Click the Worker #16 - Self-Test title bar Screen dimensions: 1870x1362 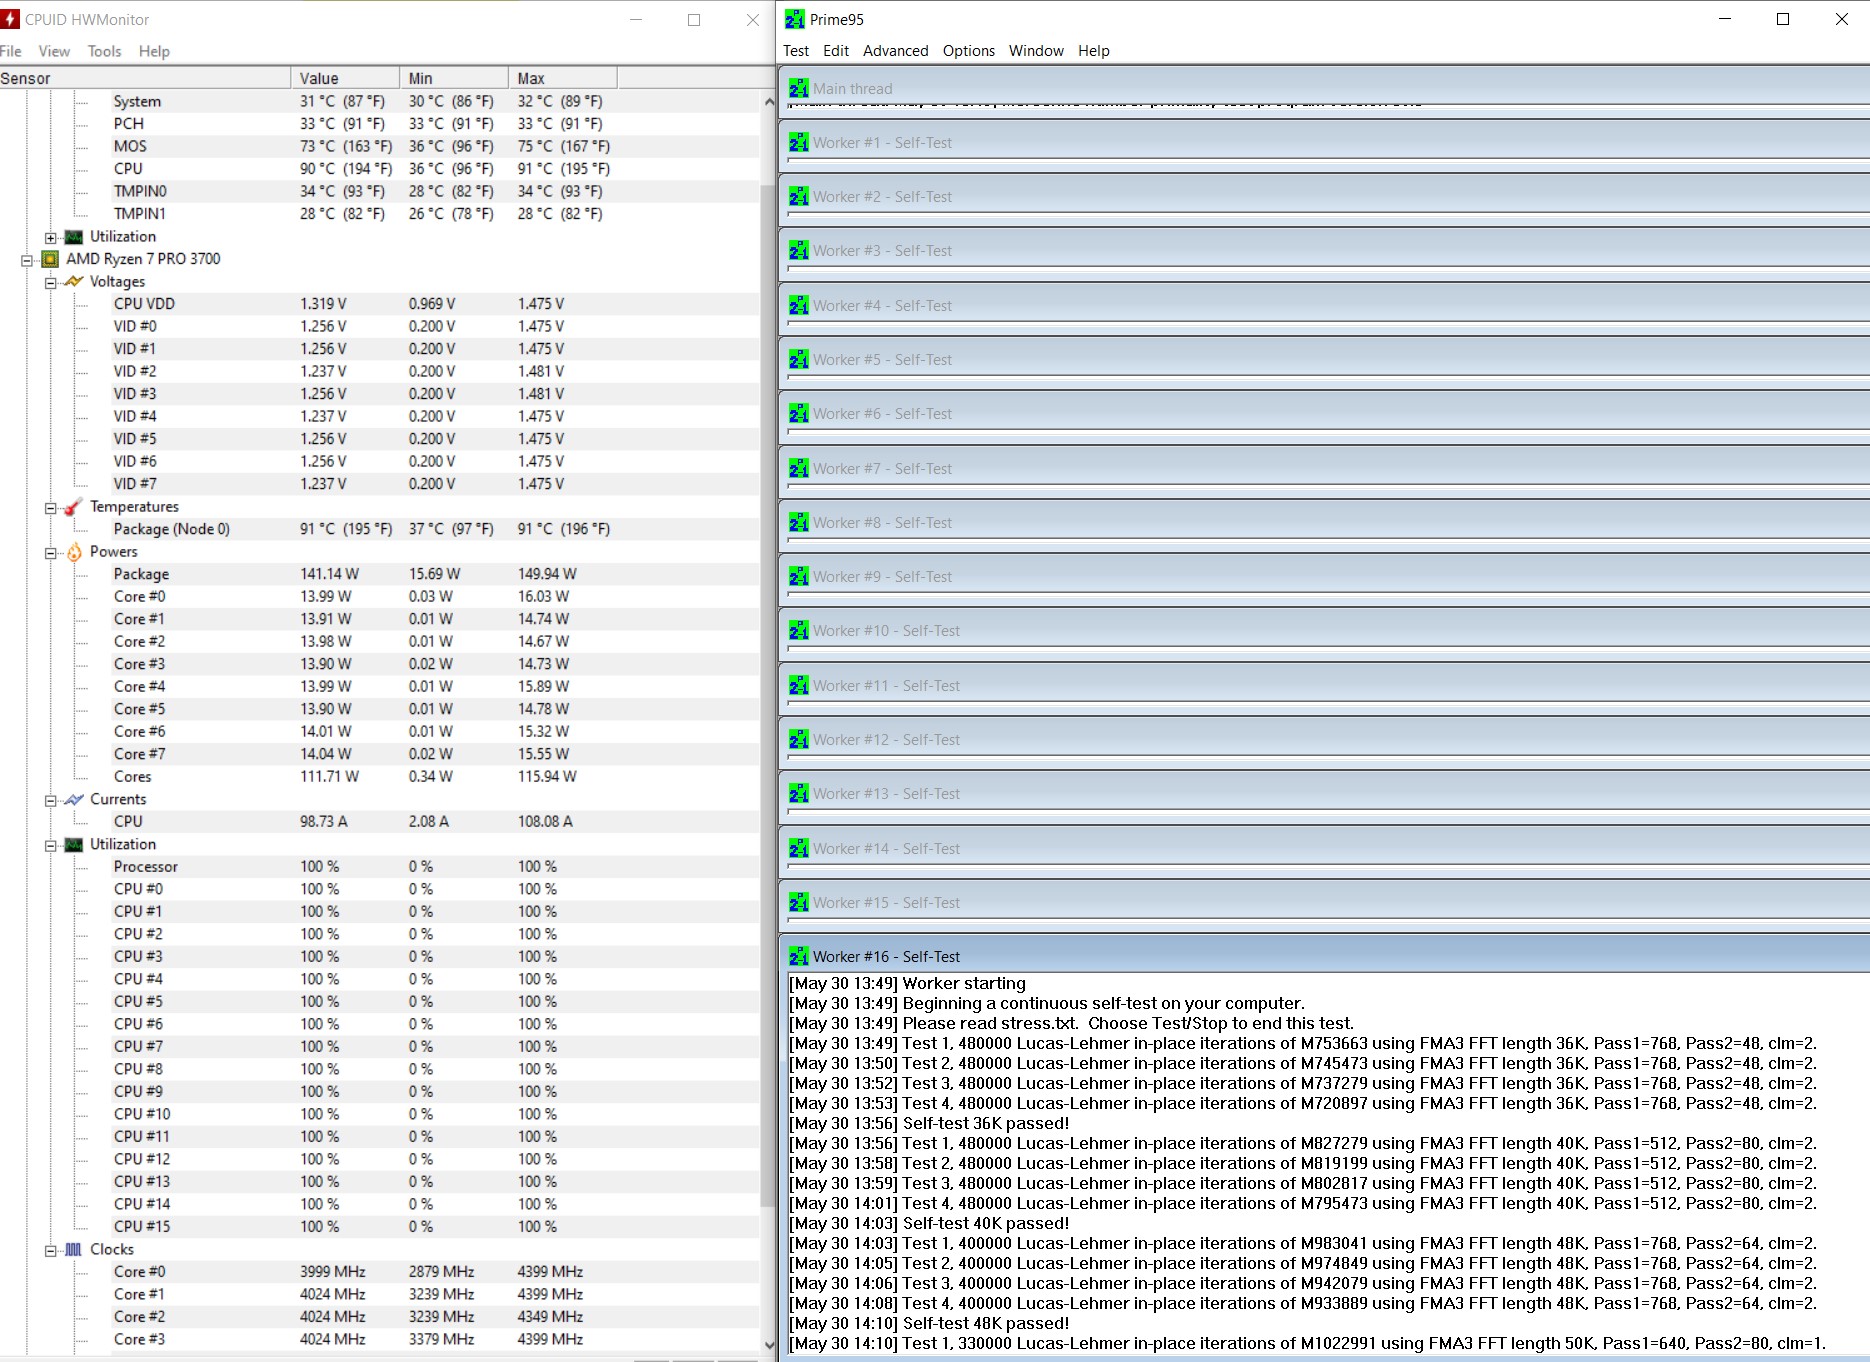[1325, 956]
